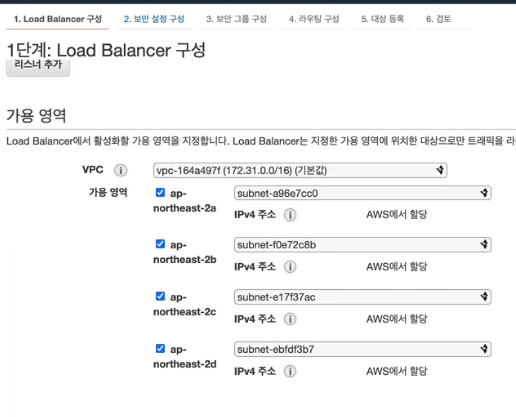Open the subnet-e17f37ac dropdown

[363, 297]
